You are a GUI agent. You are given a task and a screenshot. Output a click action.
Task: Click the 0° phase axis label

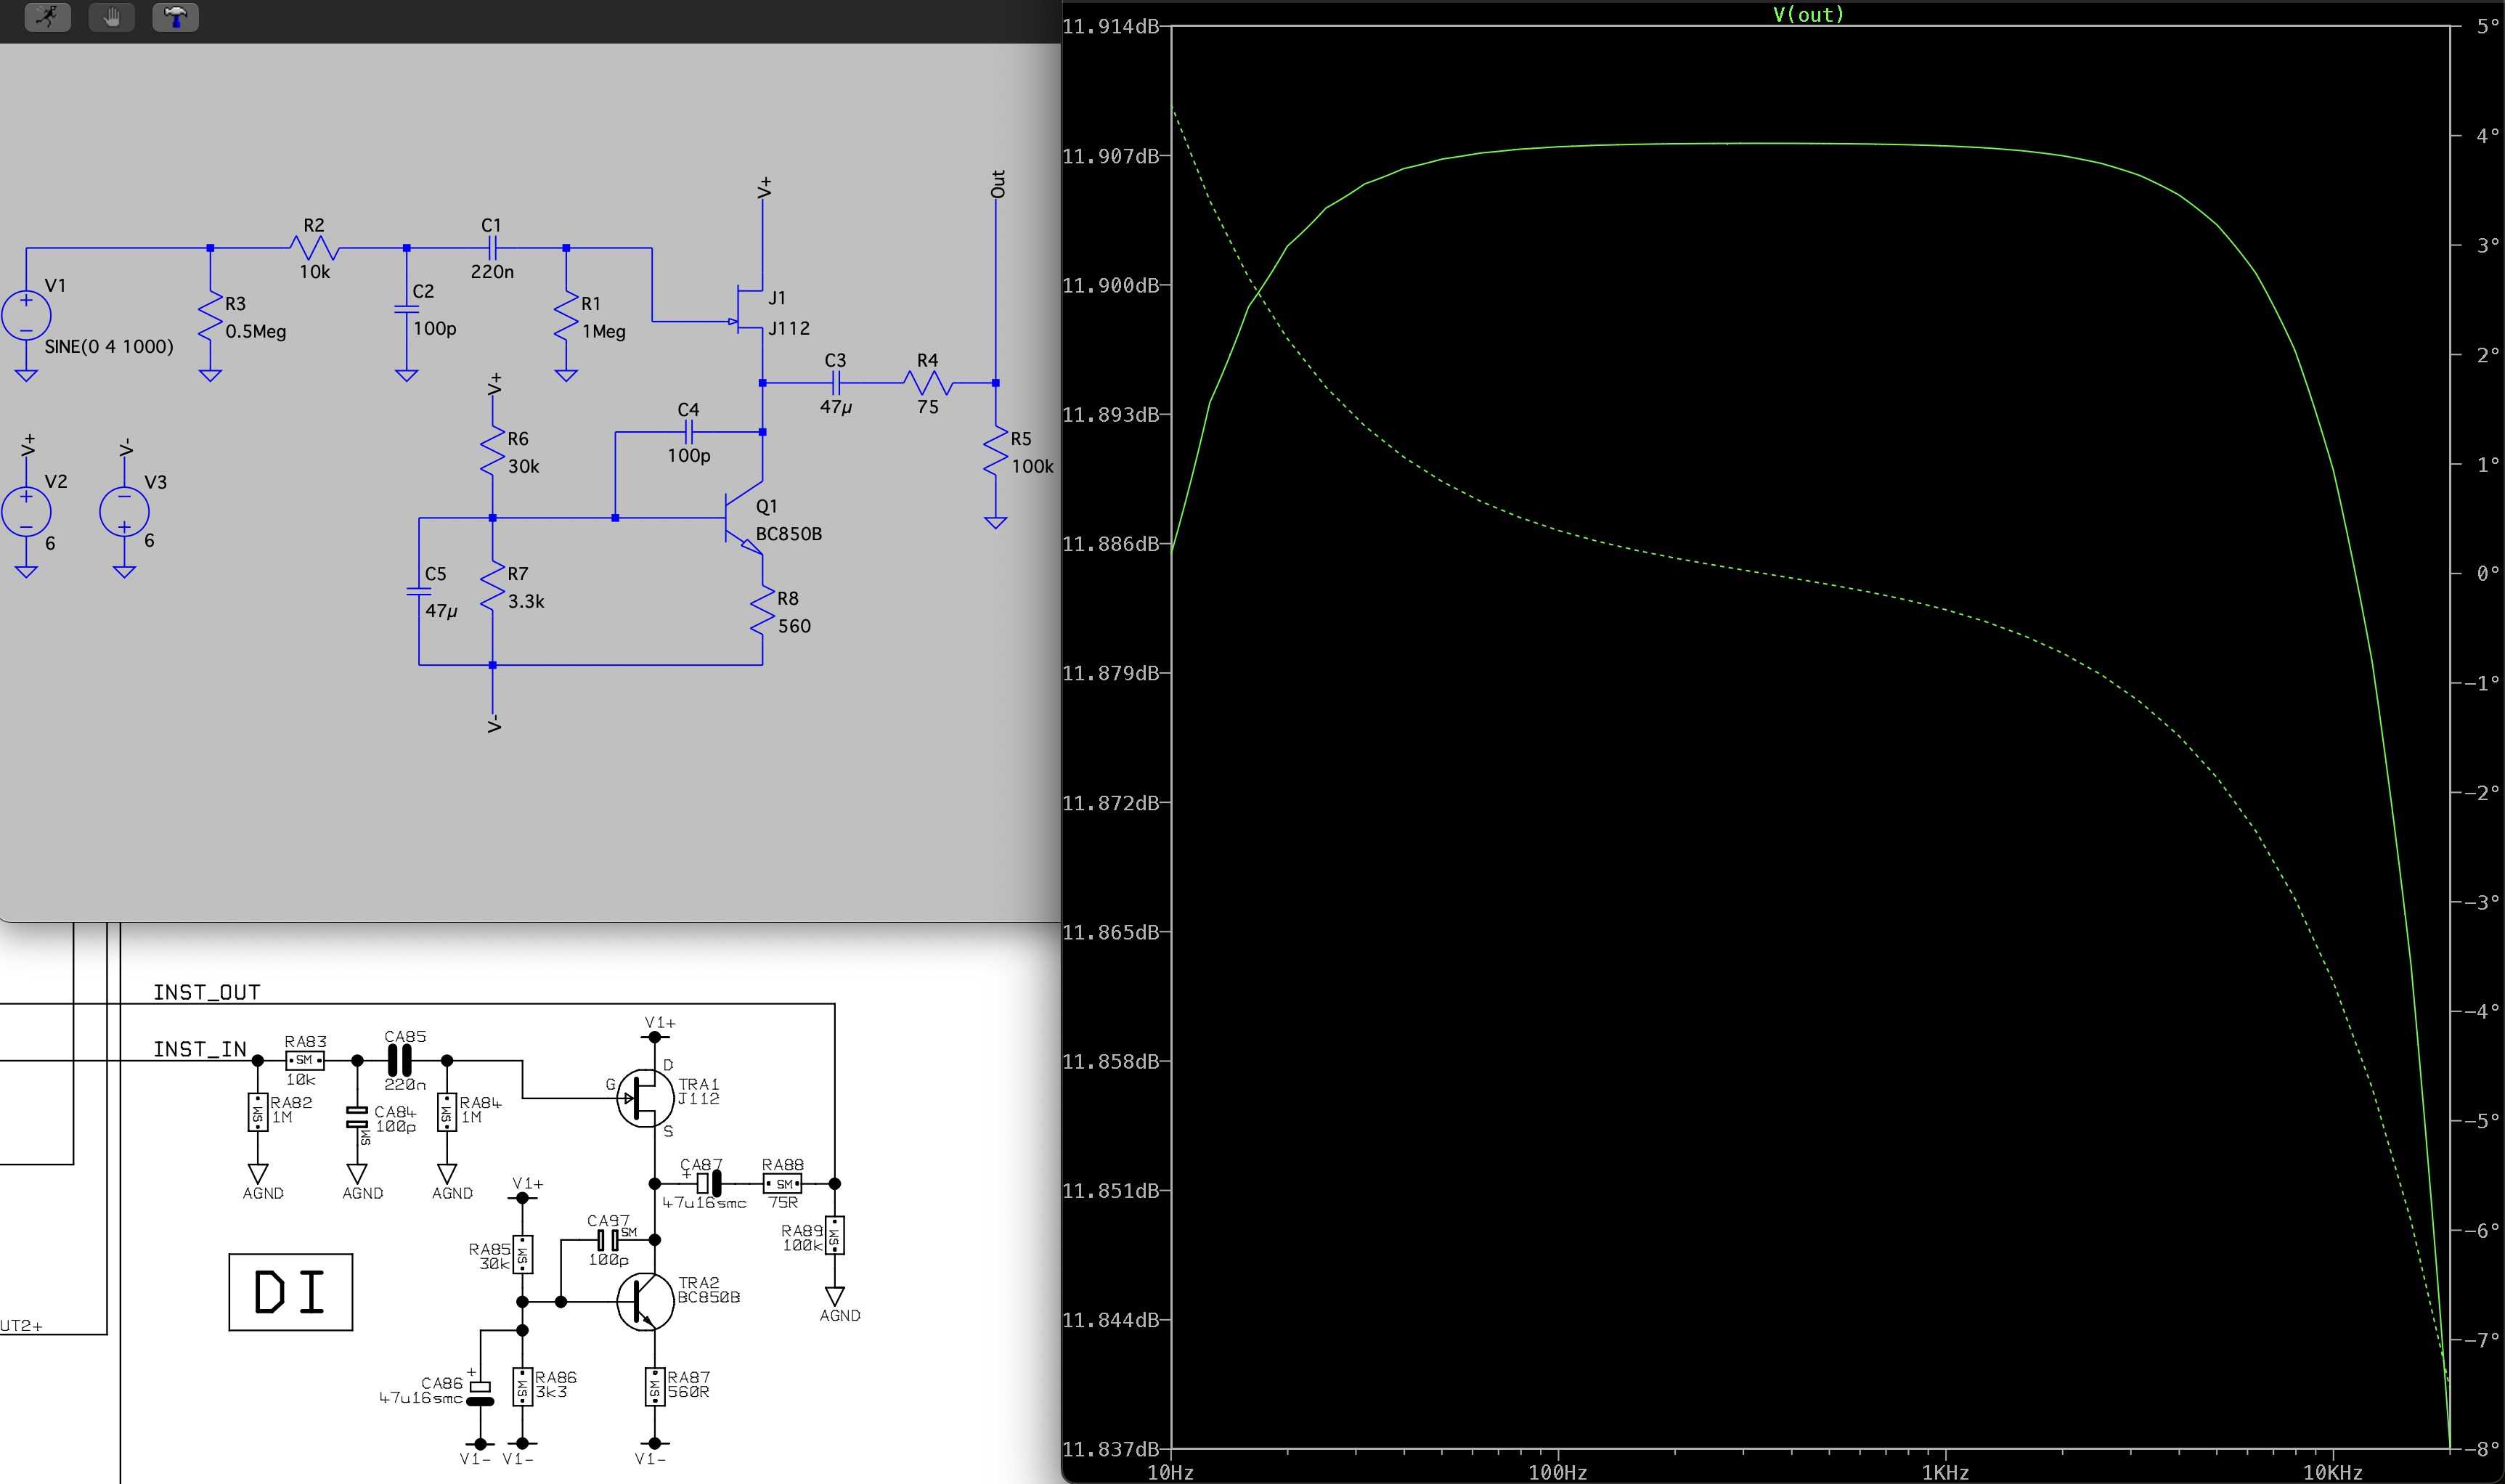tap(2487, 574)
